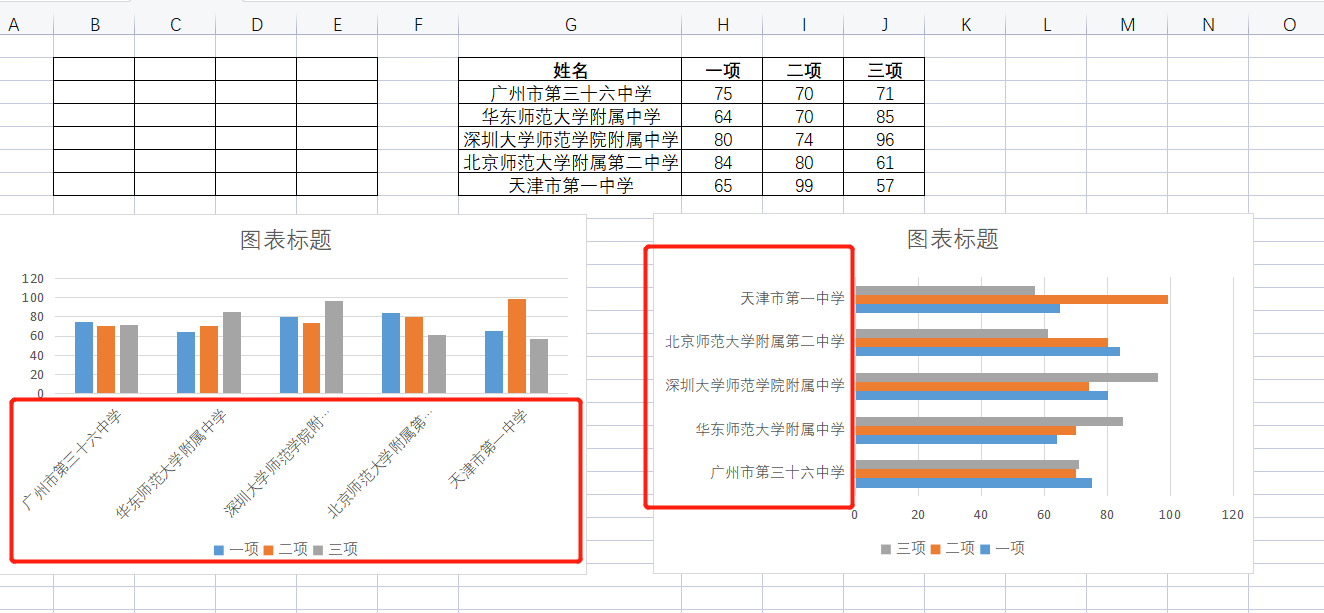Click the cell with value 65
The width and height of the screenshot is (1324, 613).
pyautogui.click(x=722, y=185)
